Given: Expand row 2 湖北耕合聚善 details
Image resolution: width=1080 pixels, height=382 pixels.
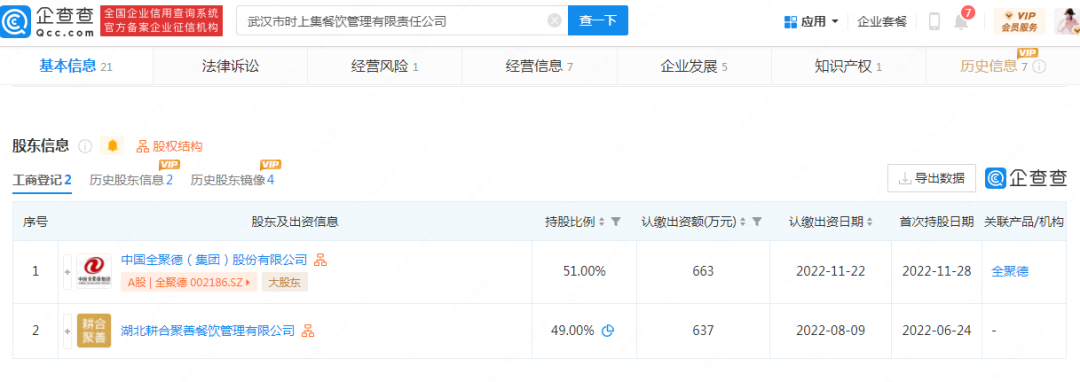Looking at the screenshot, I should 68,331.
